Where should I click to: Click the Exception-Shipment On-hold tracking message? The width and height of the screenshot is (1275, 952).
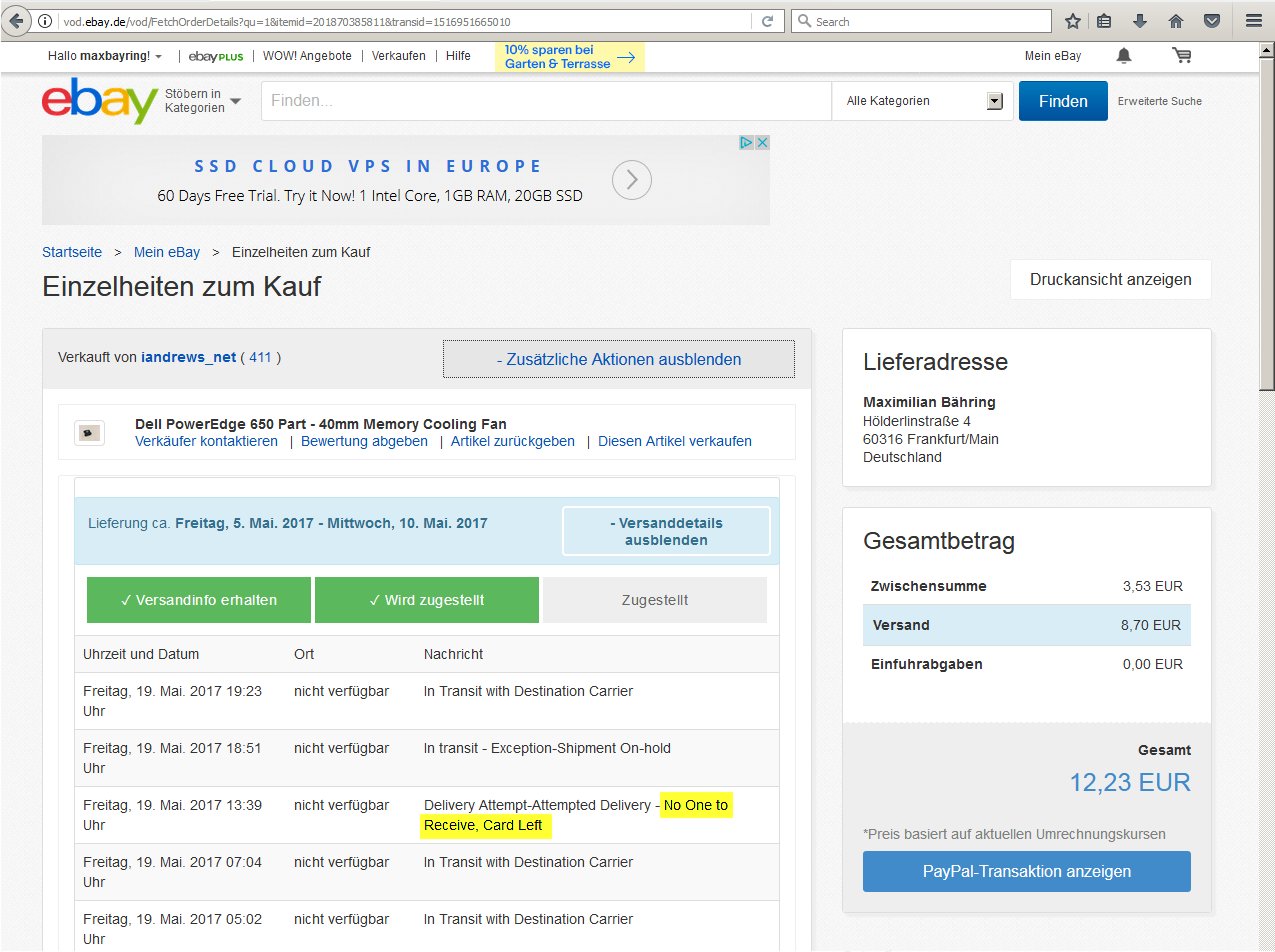point(547,748)
